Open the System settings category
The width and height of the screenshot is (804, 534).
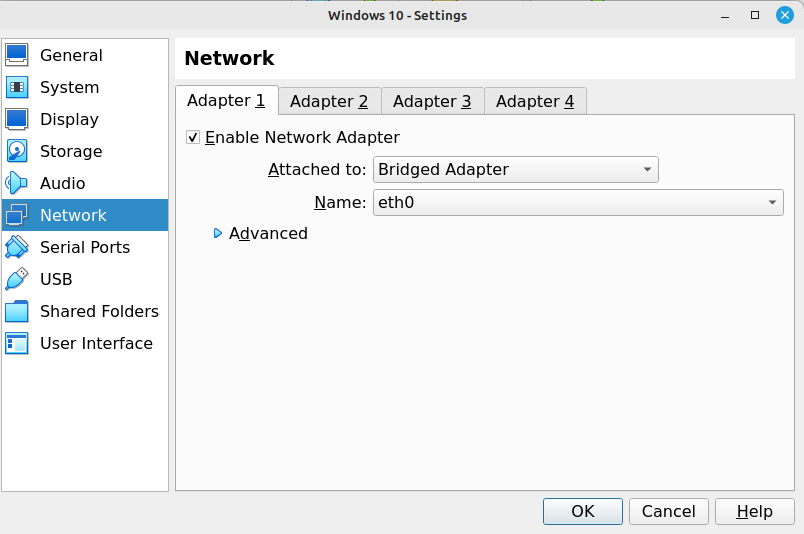85,87
